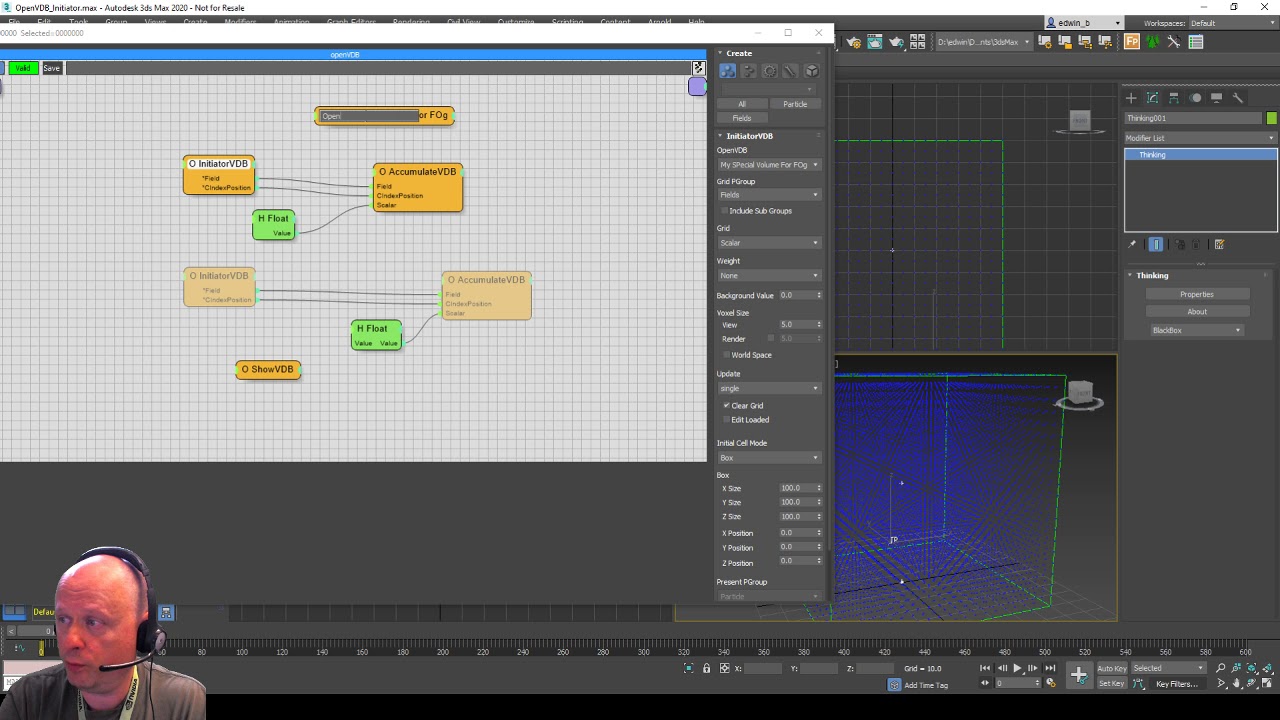Open the Create command panel plus tab

coord(1131,98)
